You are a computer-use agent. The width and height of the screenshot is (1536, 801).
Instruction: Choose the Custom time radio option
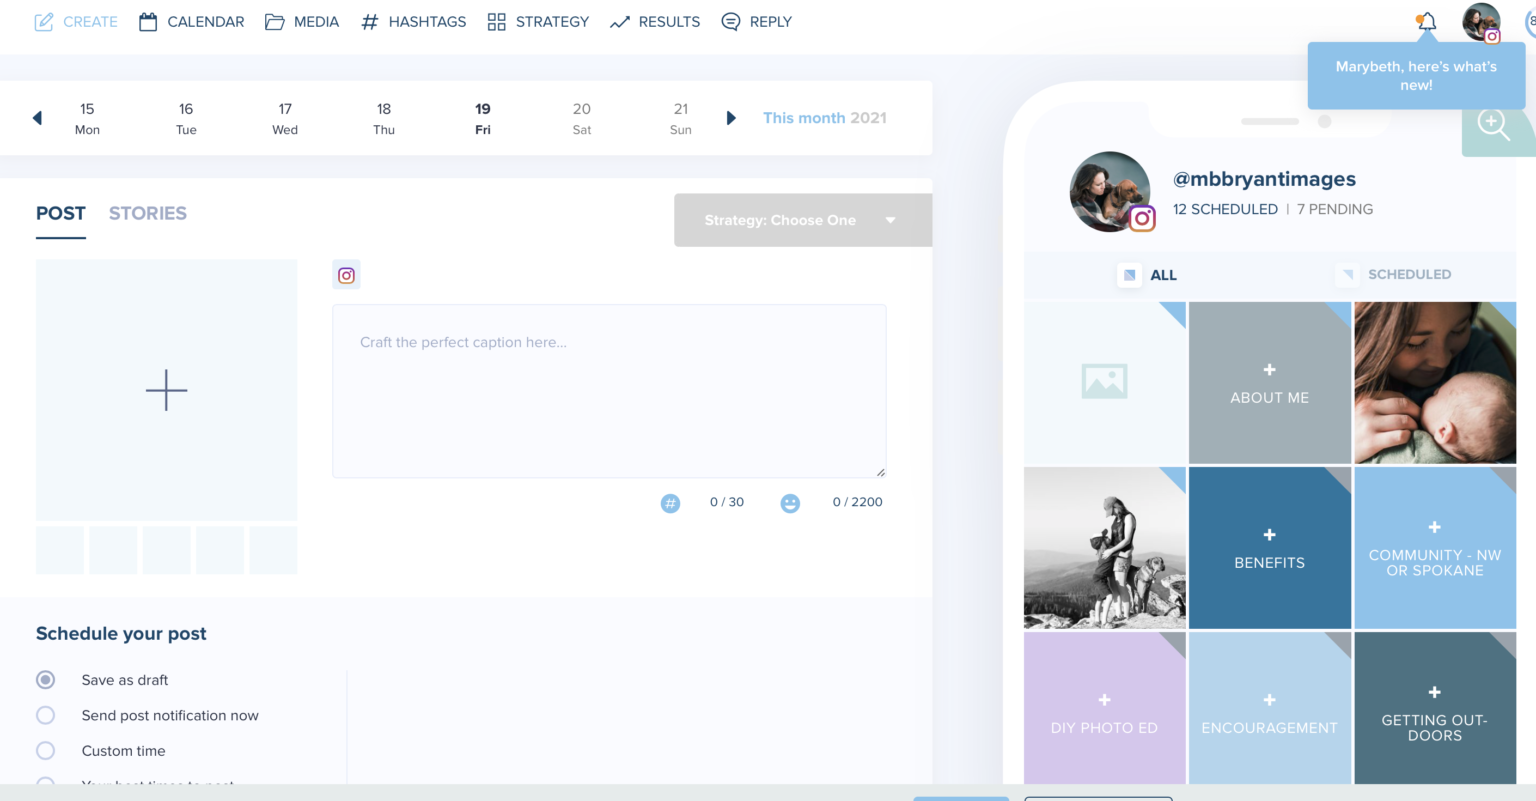point(46,751)
